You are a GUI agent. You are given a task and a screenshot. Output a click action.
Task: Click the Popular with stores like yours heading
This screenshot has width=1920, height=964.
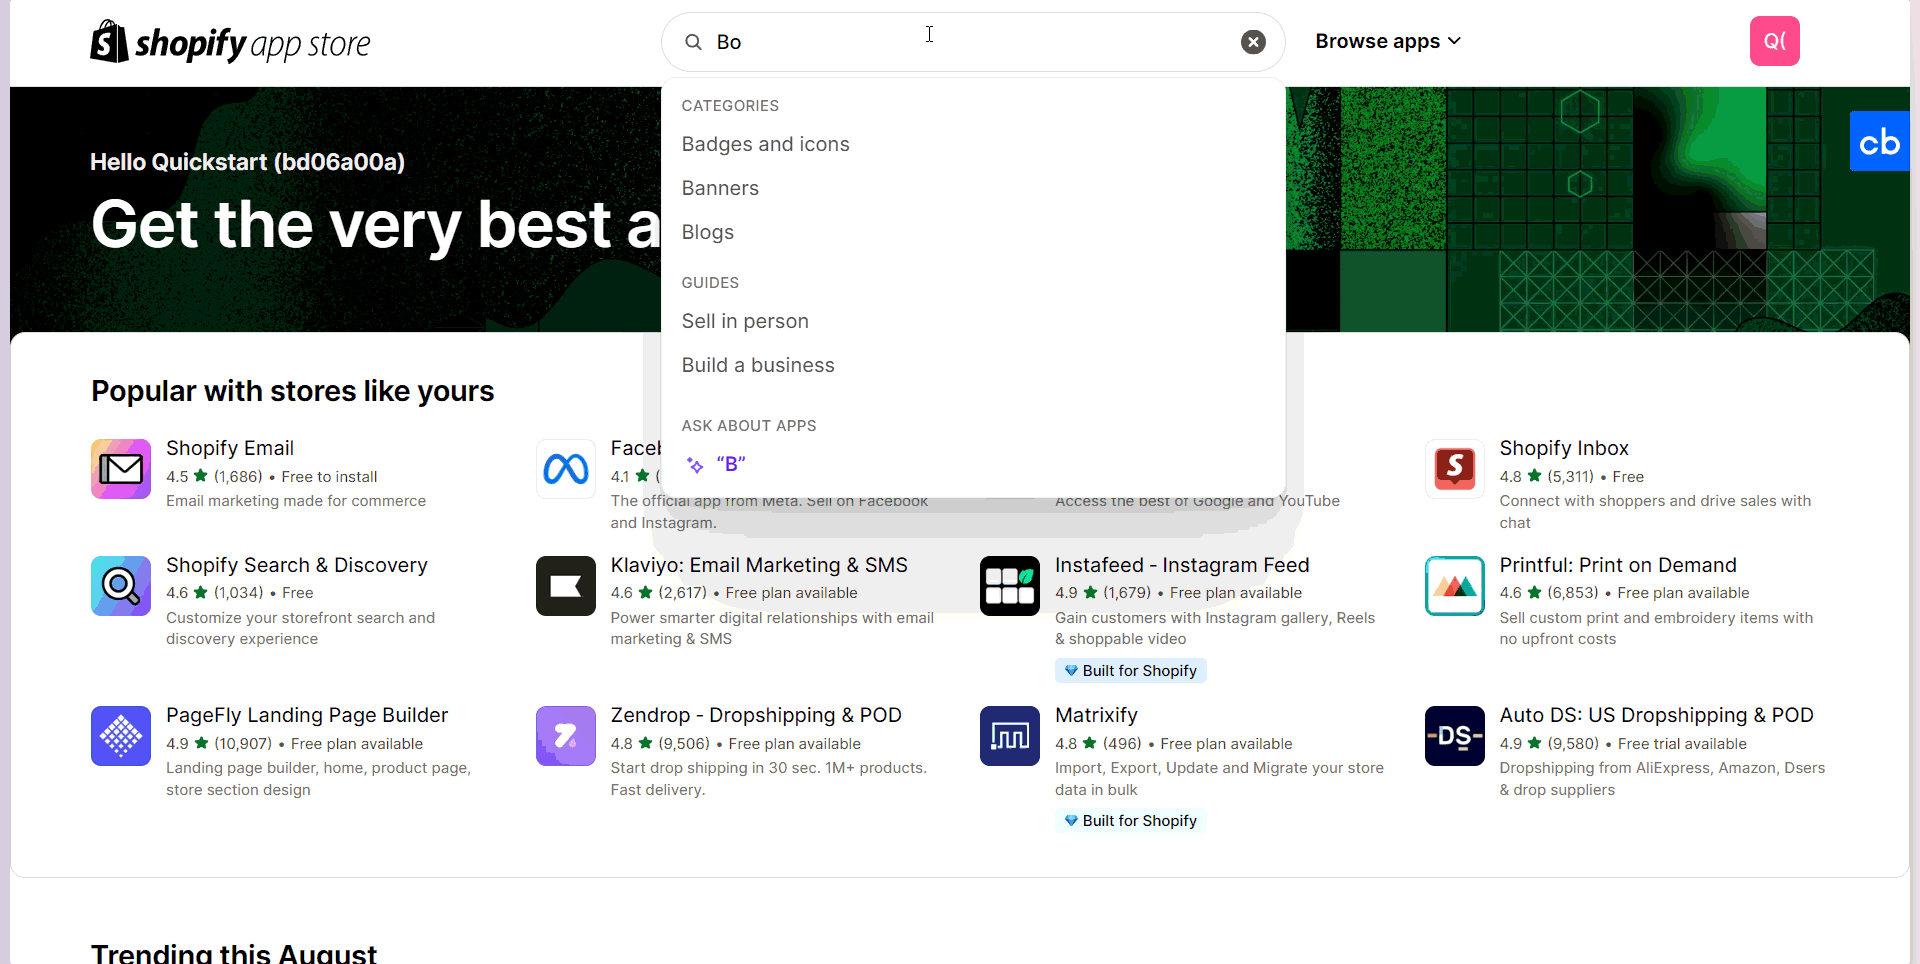click(292, 391)
